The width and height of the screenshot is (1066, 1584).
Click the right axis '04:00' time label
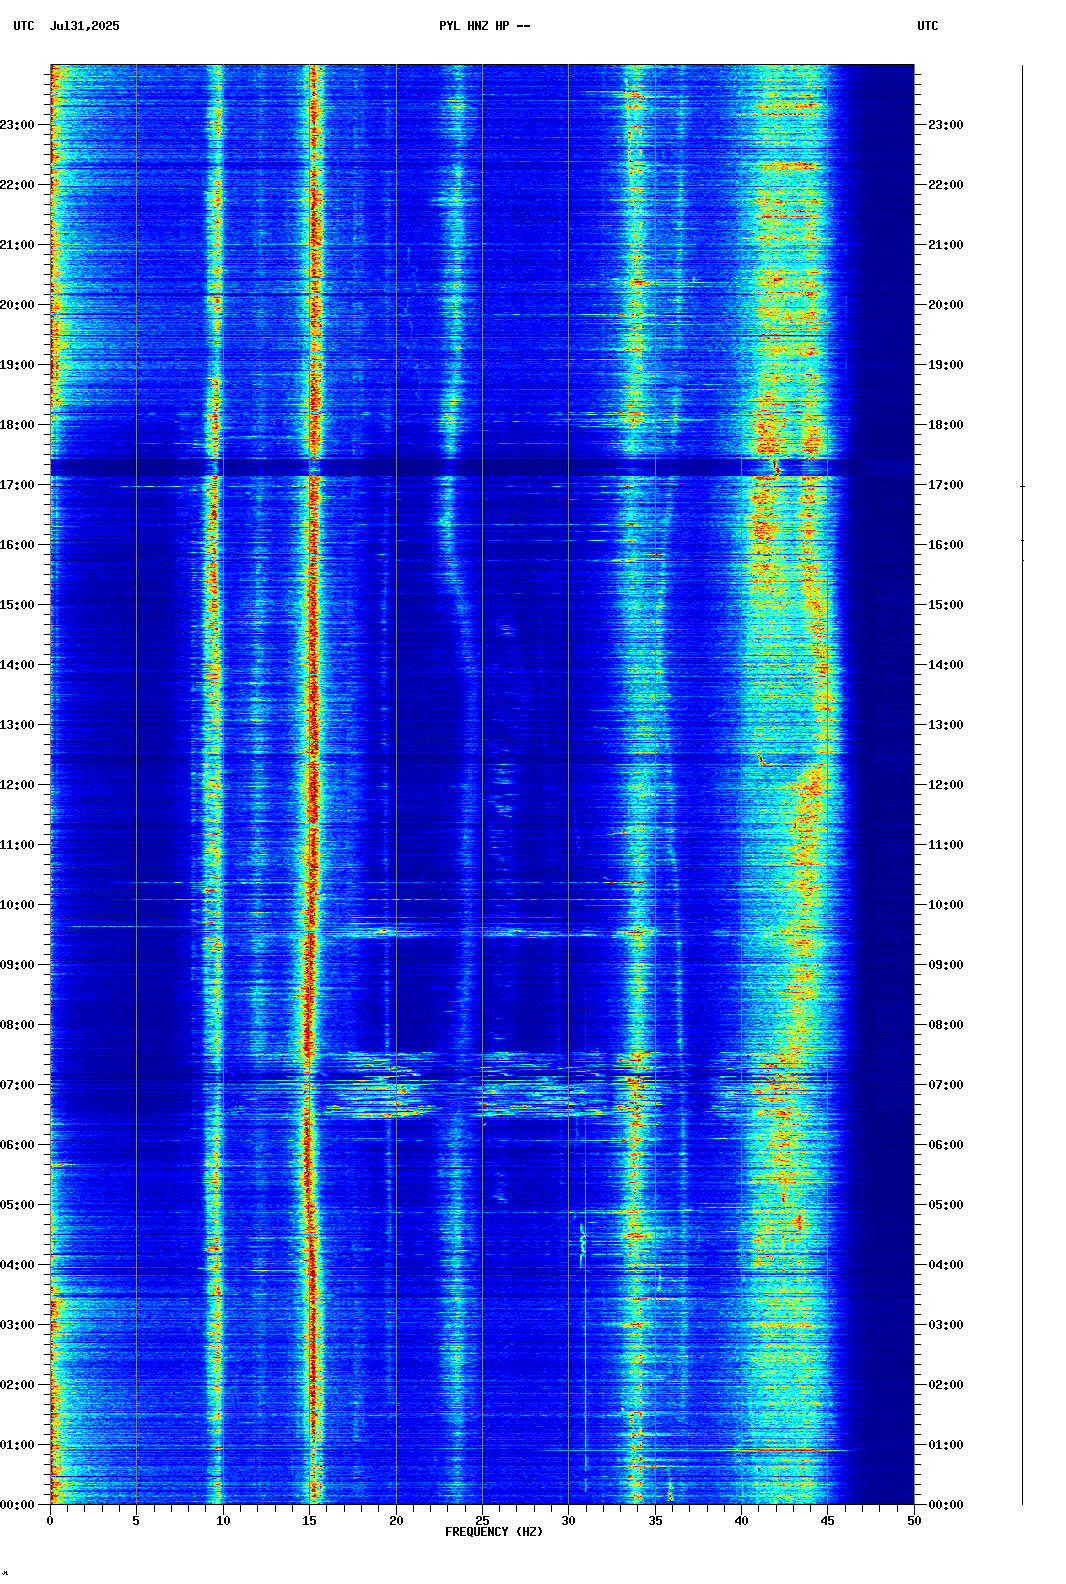pos(946,1265)
